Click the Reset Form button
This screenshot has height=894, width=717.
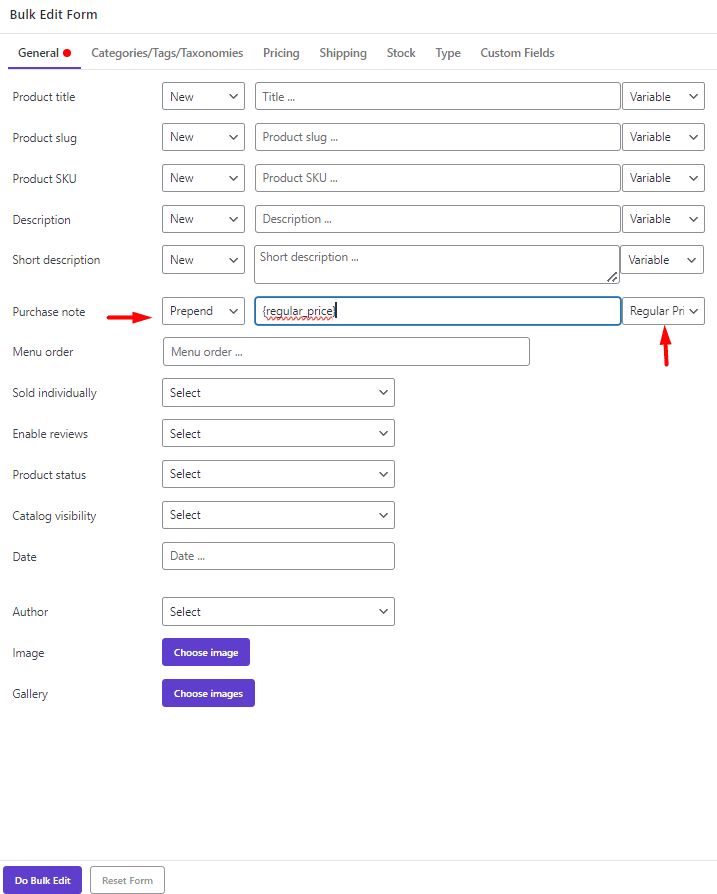[126, 879]
